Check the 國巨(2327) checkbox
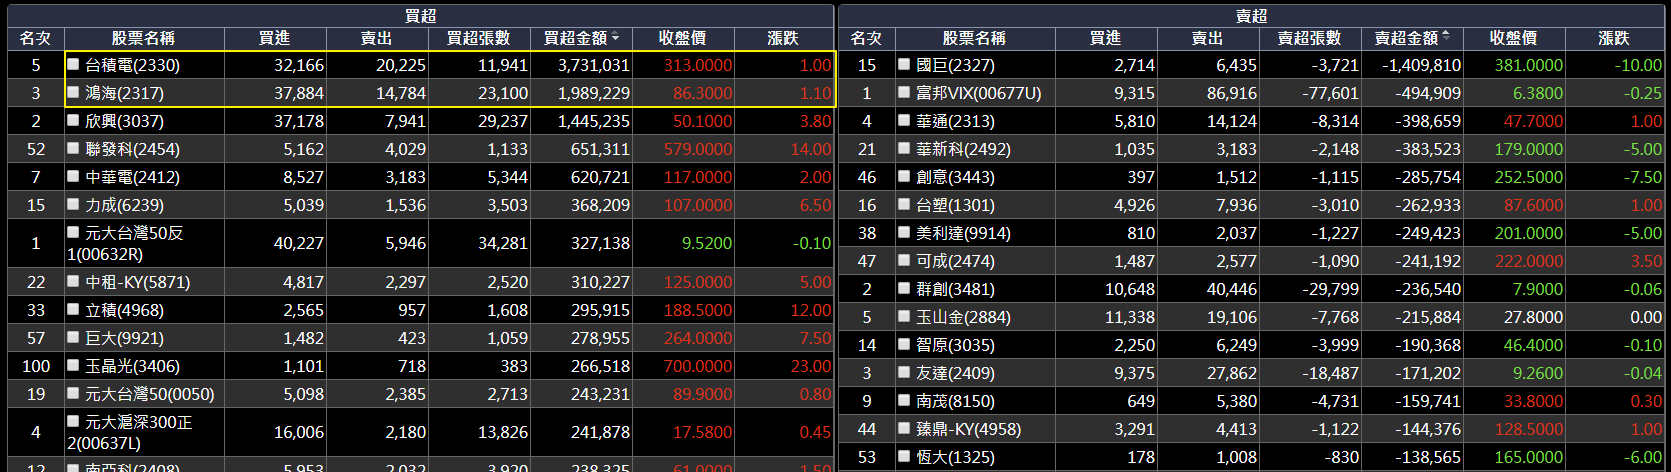Screen dimensions: 1671x472 point(904,64)
